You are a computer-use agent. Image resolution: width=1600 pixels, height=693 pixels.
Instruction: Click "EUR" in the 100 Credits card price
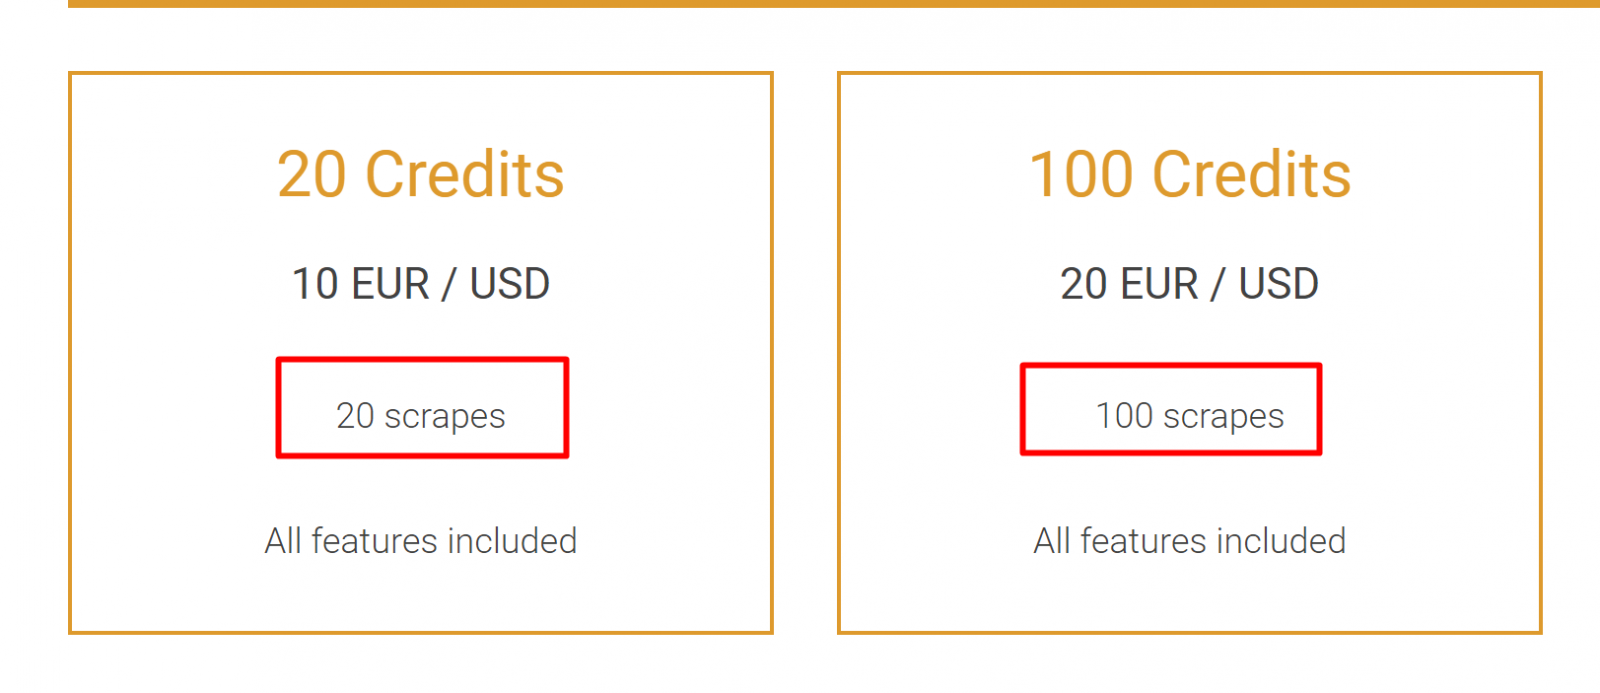1159,284
